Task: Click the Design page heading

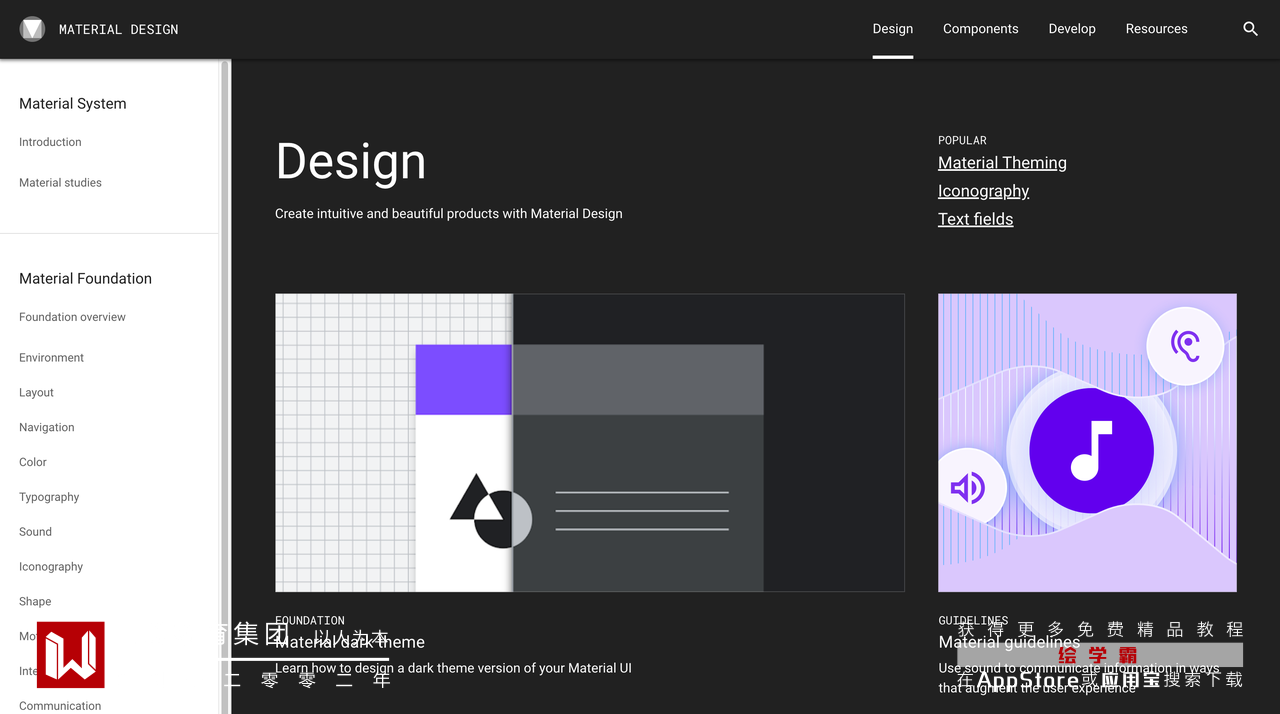Action: tap(351, 161)
